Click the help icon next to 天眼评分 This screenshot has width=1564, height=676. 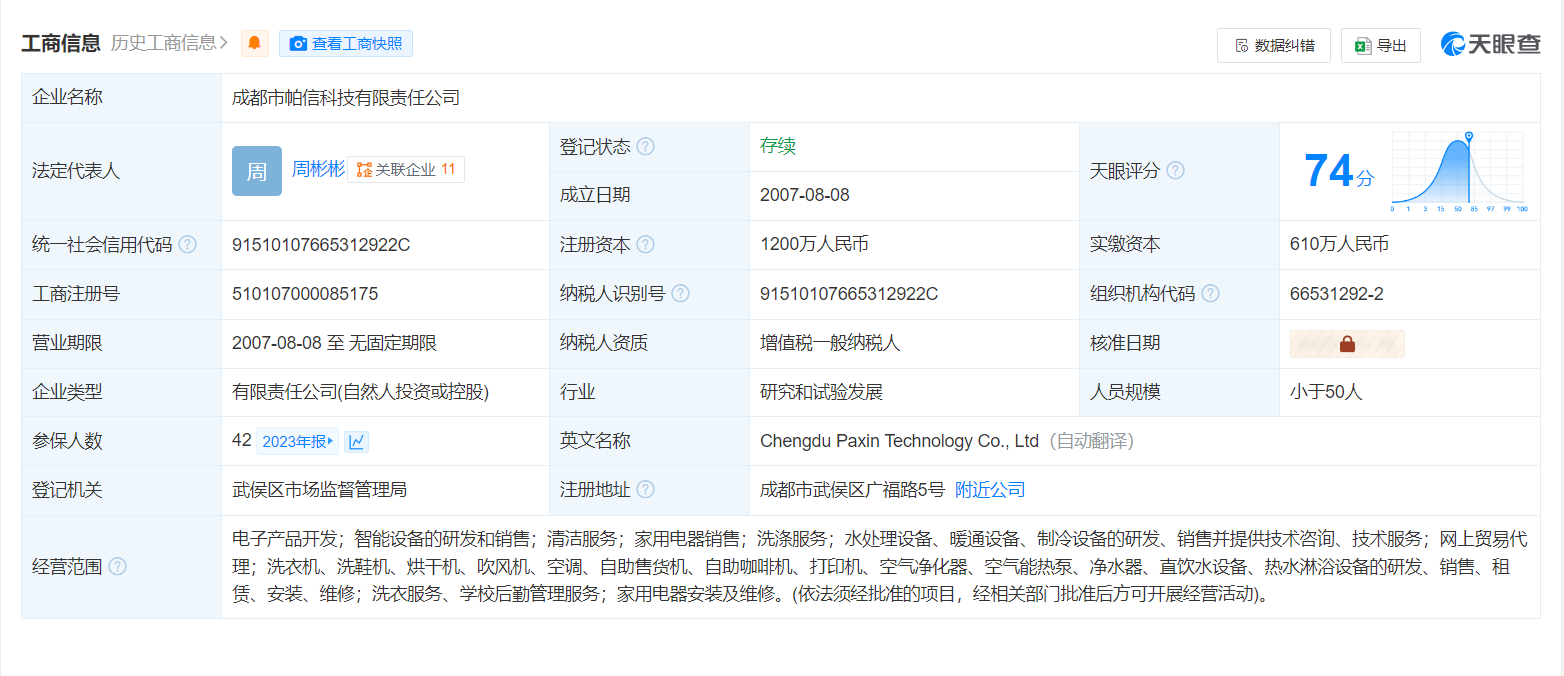[1175, 171]
